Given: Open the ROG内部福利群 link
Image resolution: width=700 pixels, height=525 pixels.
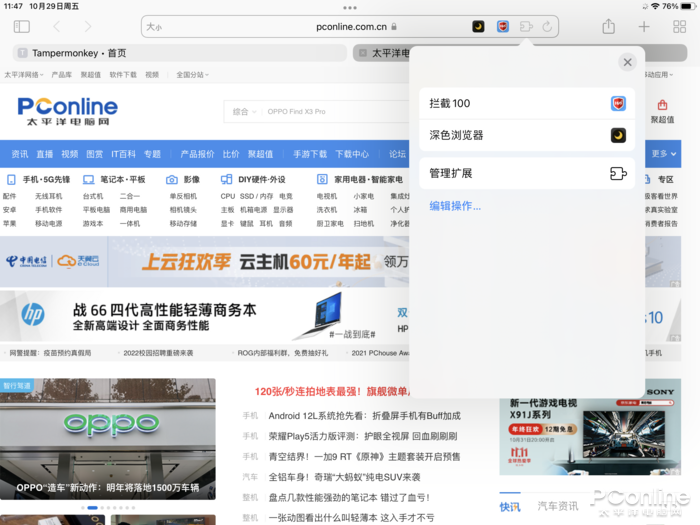Looking at the screenshot, I should tap(283, 353).
